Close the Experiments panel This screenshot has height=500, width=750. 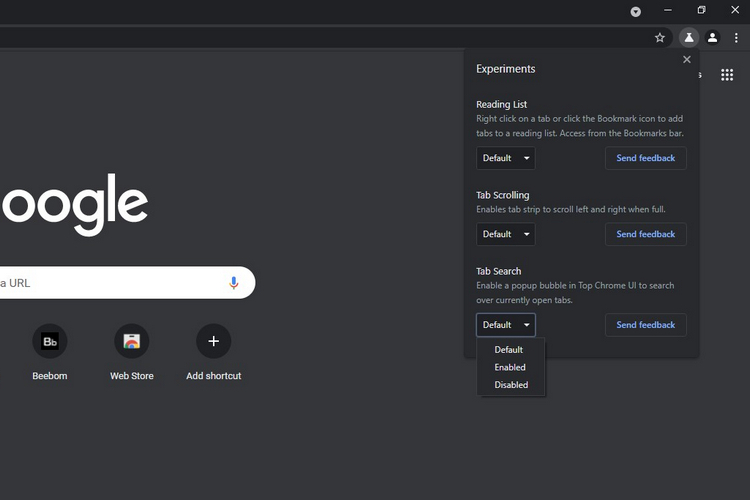pyautogui.click(x=687, y=60)
